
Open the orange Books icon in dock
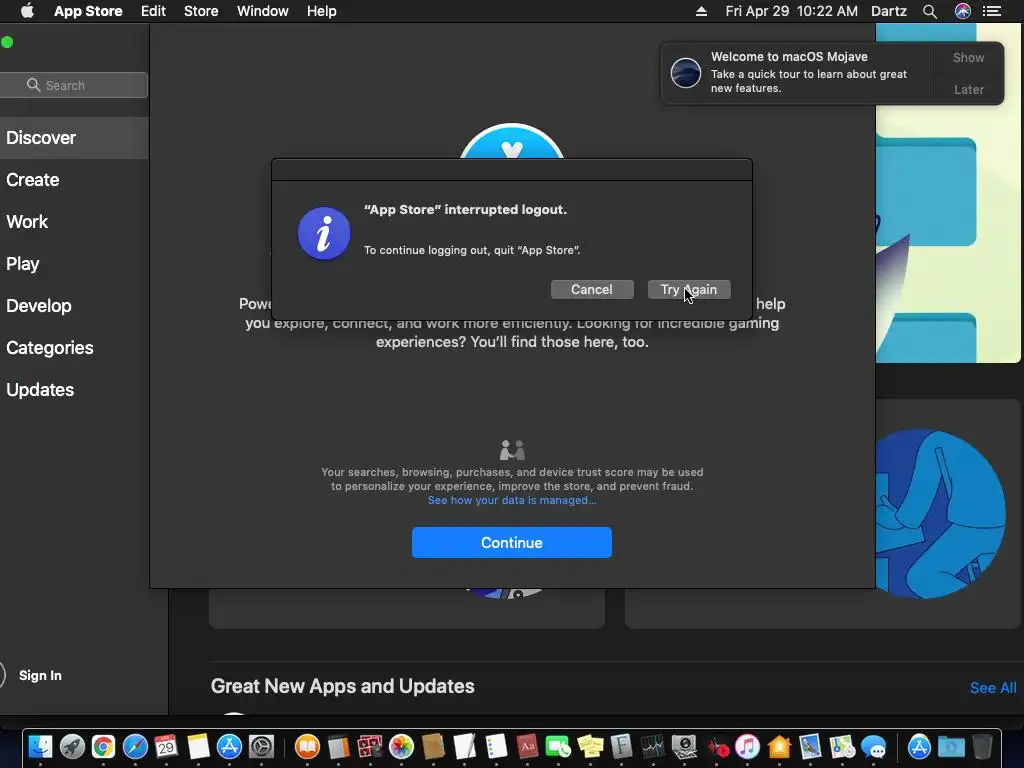(307, 746)
